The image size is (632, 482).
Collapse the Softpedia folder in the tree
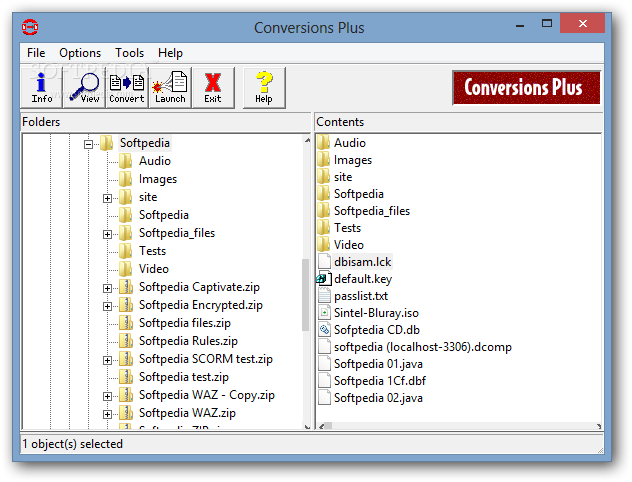tap(89, 144)
